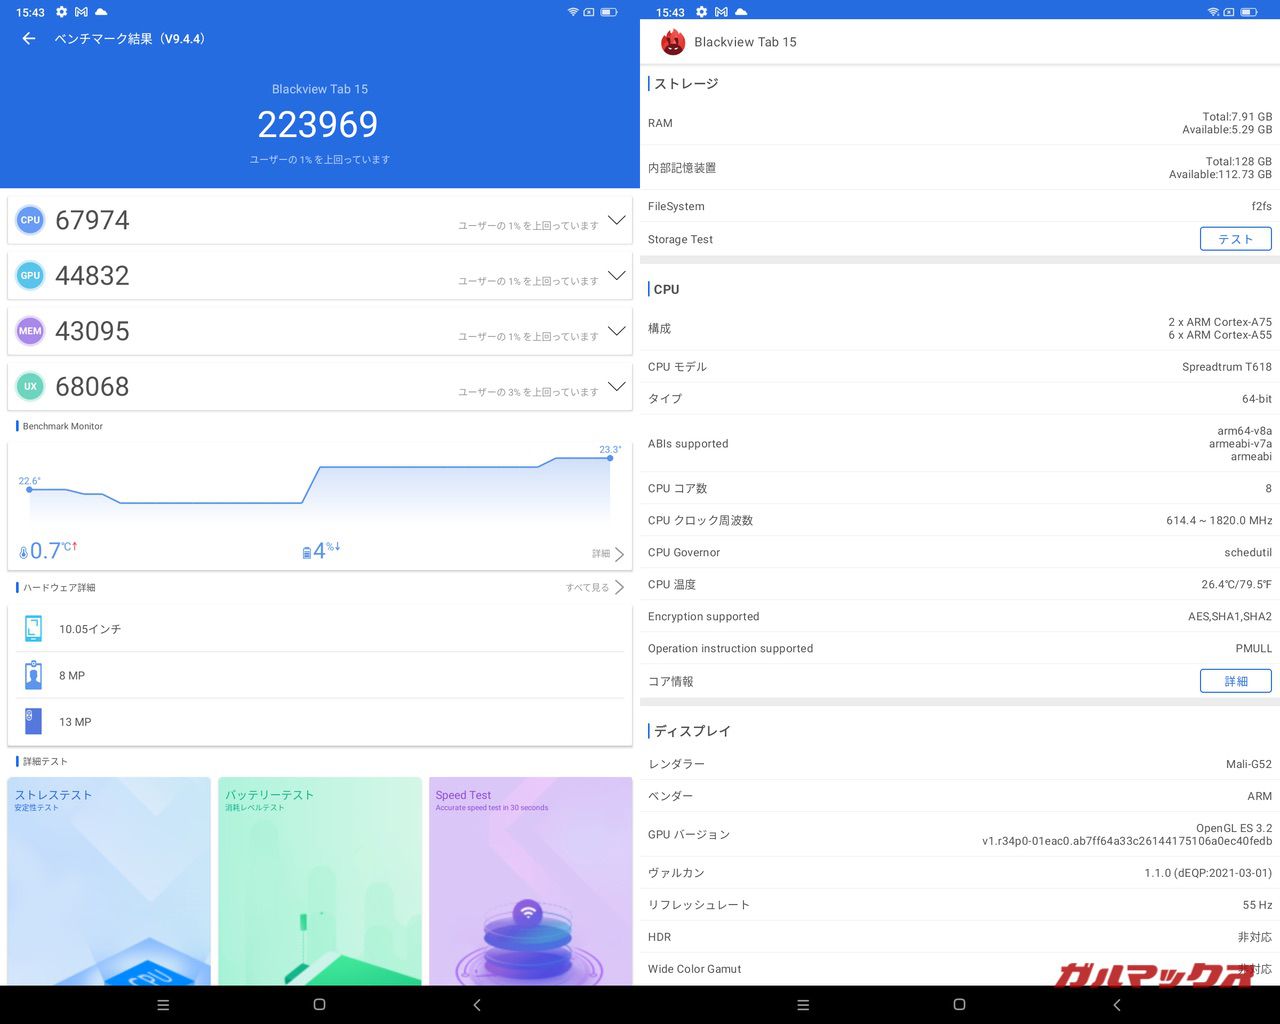Tap the UX score badge icon
Image resolution: width=1280 pixels, height=1024 pixels.
[31, 386]
